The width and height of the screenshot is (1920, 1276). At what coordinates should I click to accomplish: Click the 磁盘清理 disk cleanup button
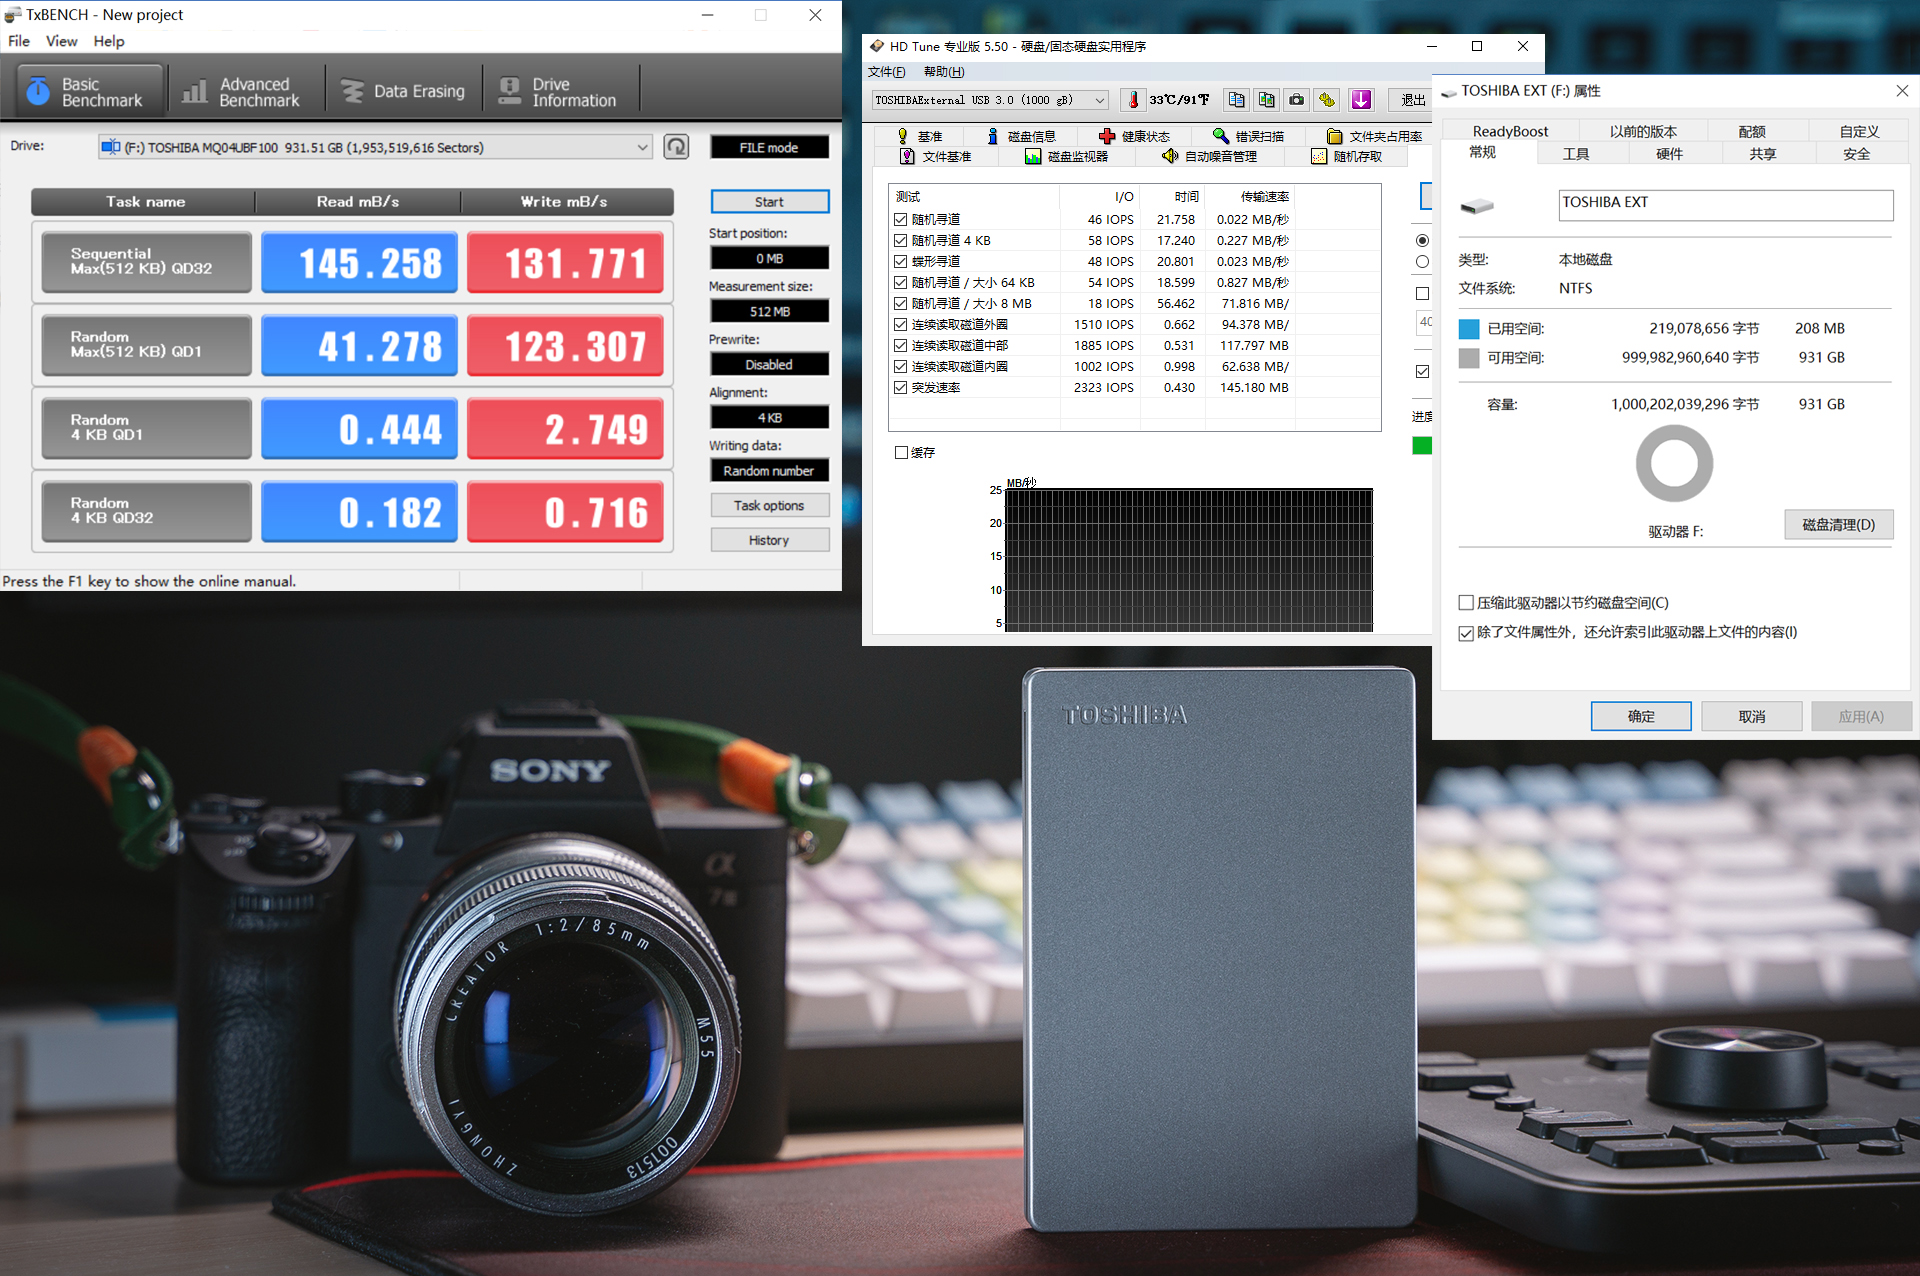pos(1838,525)
